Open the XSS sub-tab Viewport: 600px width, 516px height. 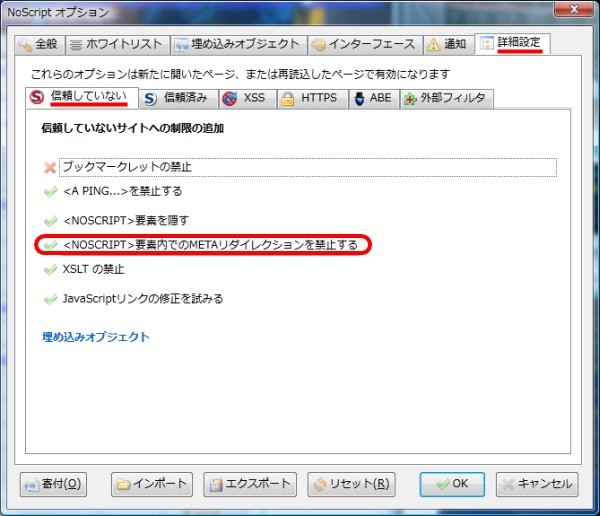pos(247,98)
